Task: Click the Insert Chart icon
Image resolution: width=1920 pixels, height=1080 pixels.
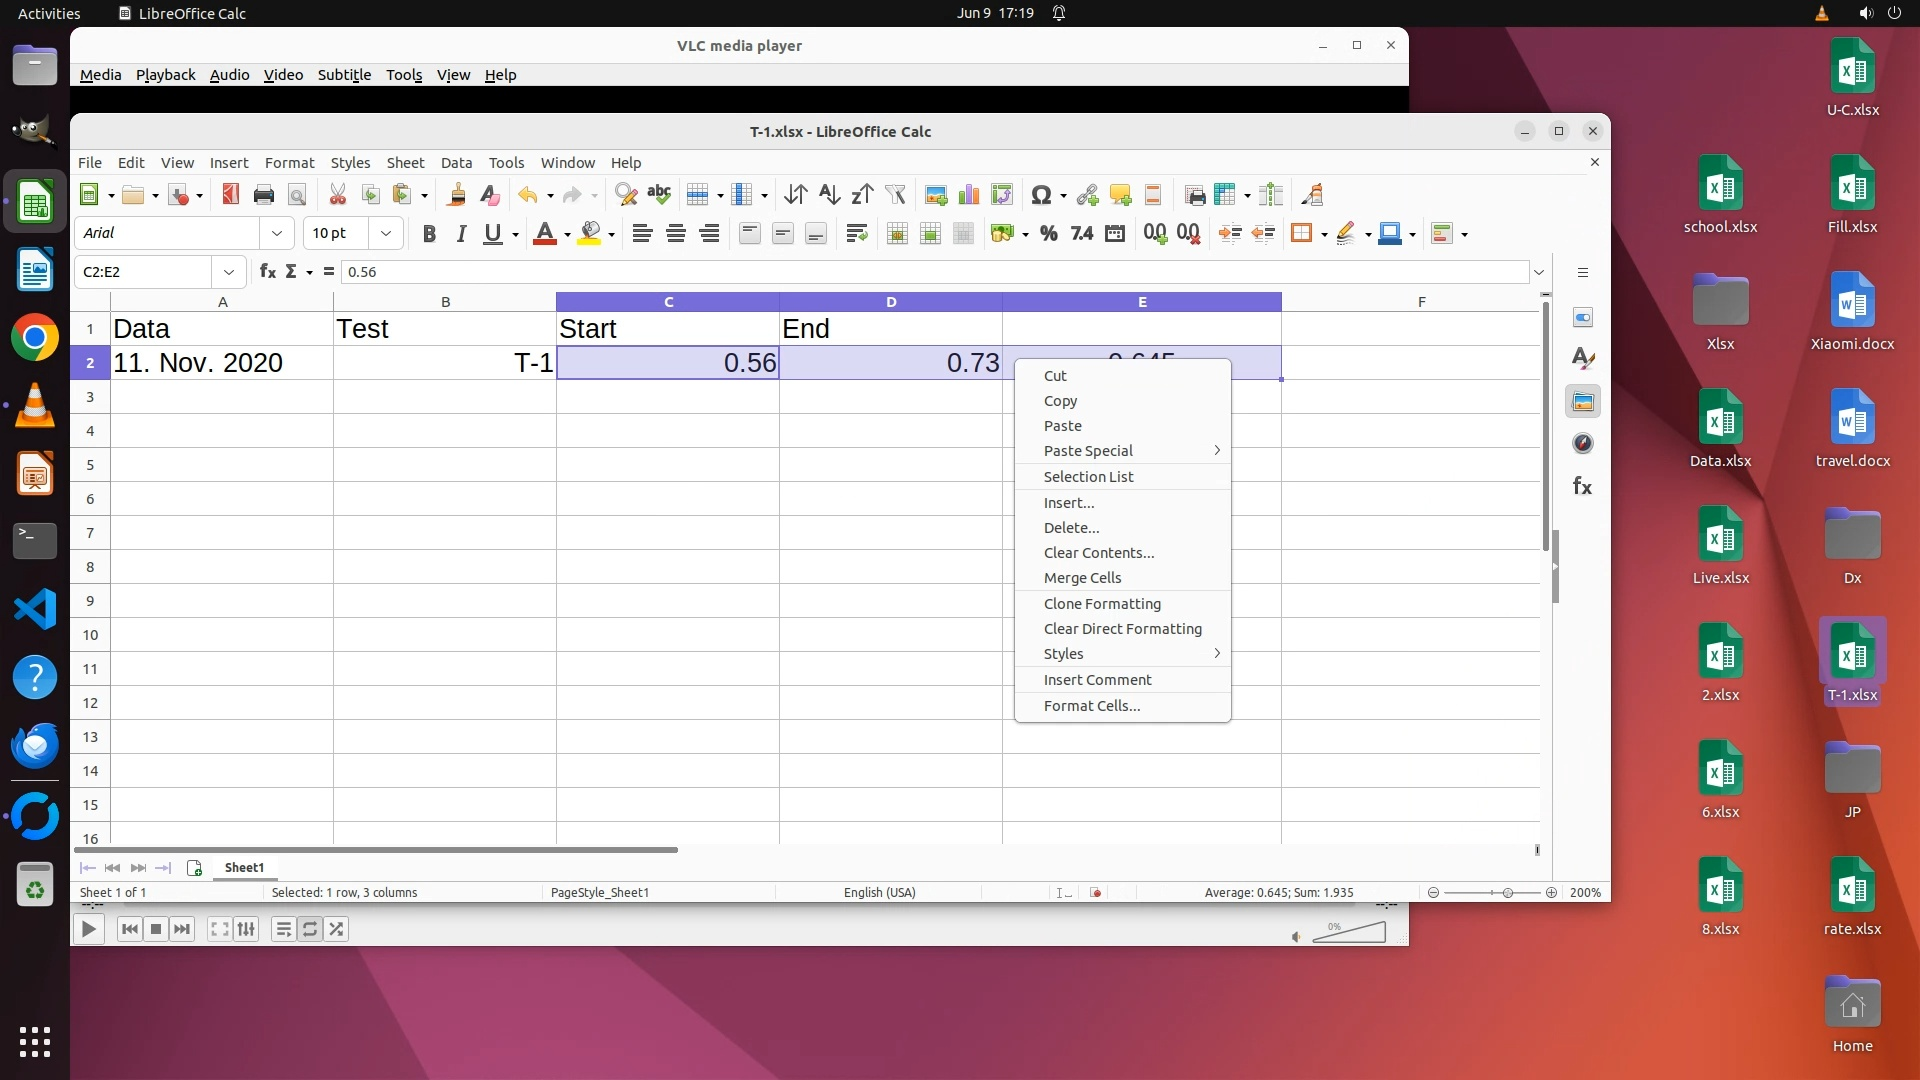Action: point(969,195)
